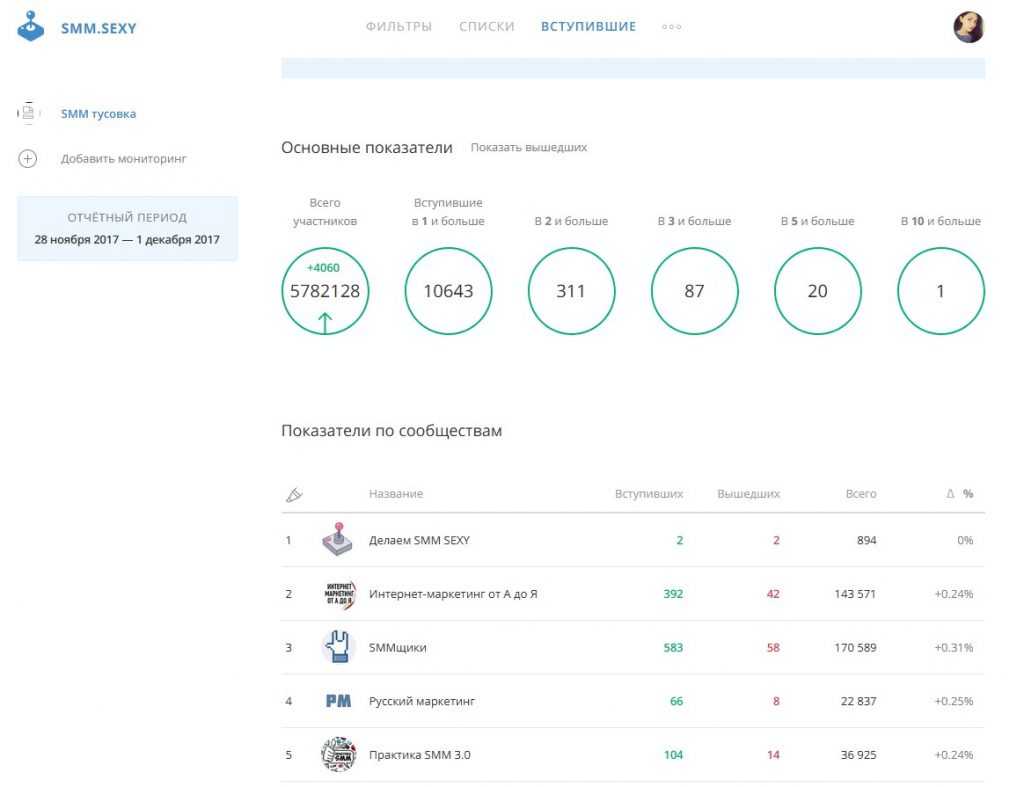Screen dimensions: 1024x787
Task: Select the 'В 2 и больше' circle with 311
Action: click(571, 291)
